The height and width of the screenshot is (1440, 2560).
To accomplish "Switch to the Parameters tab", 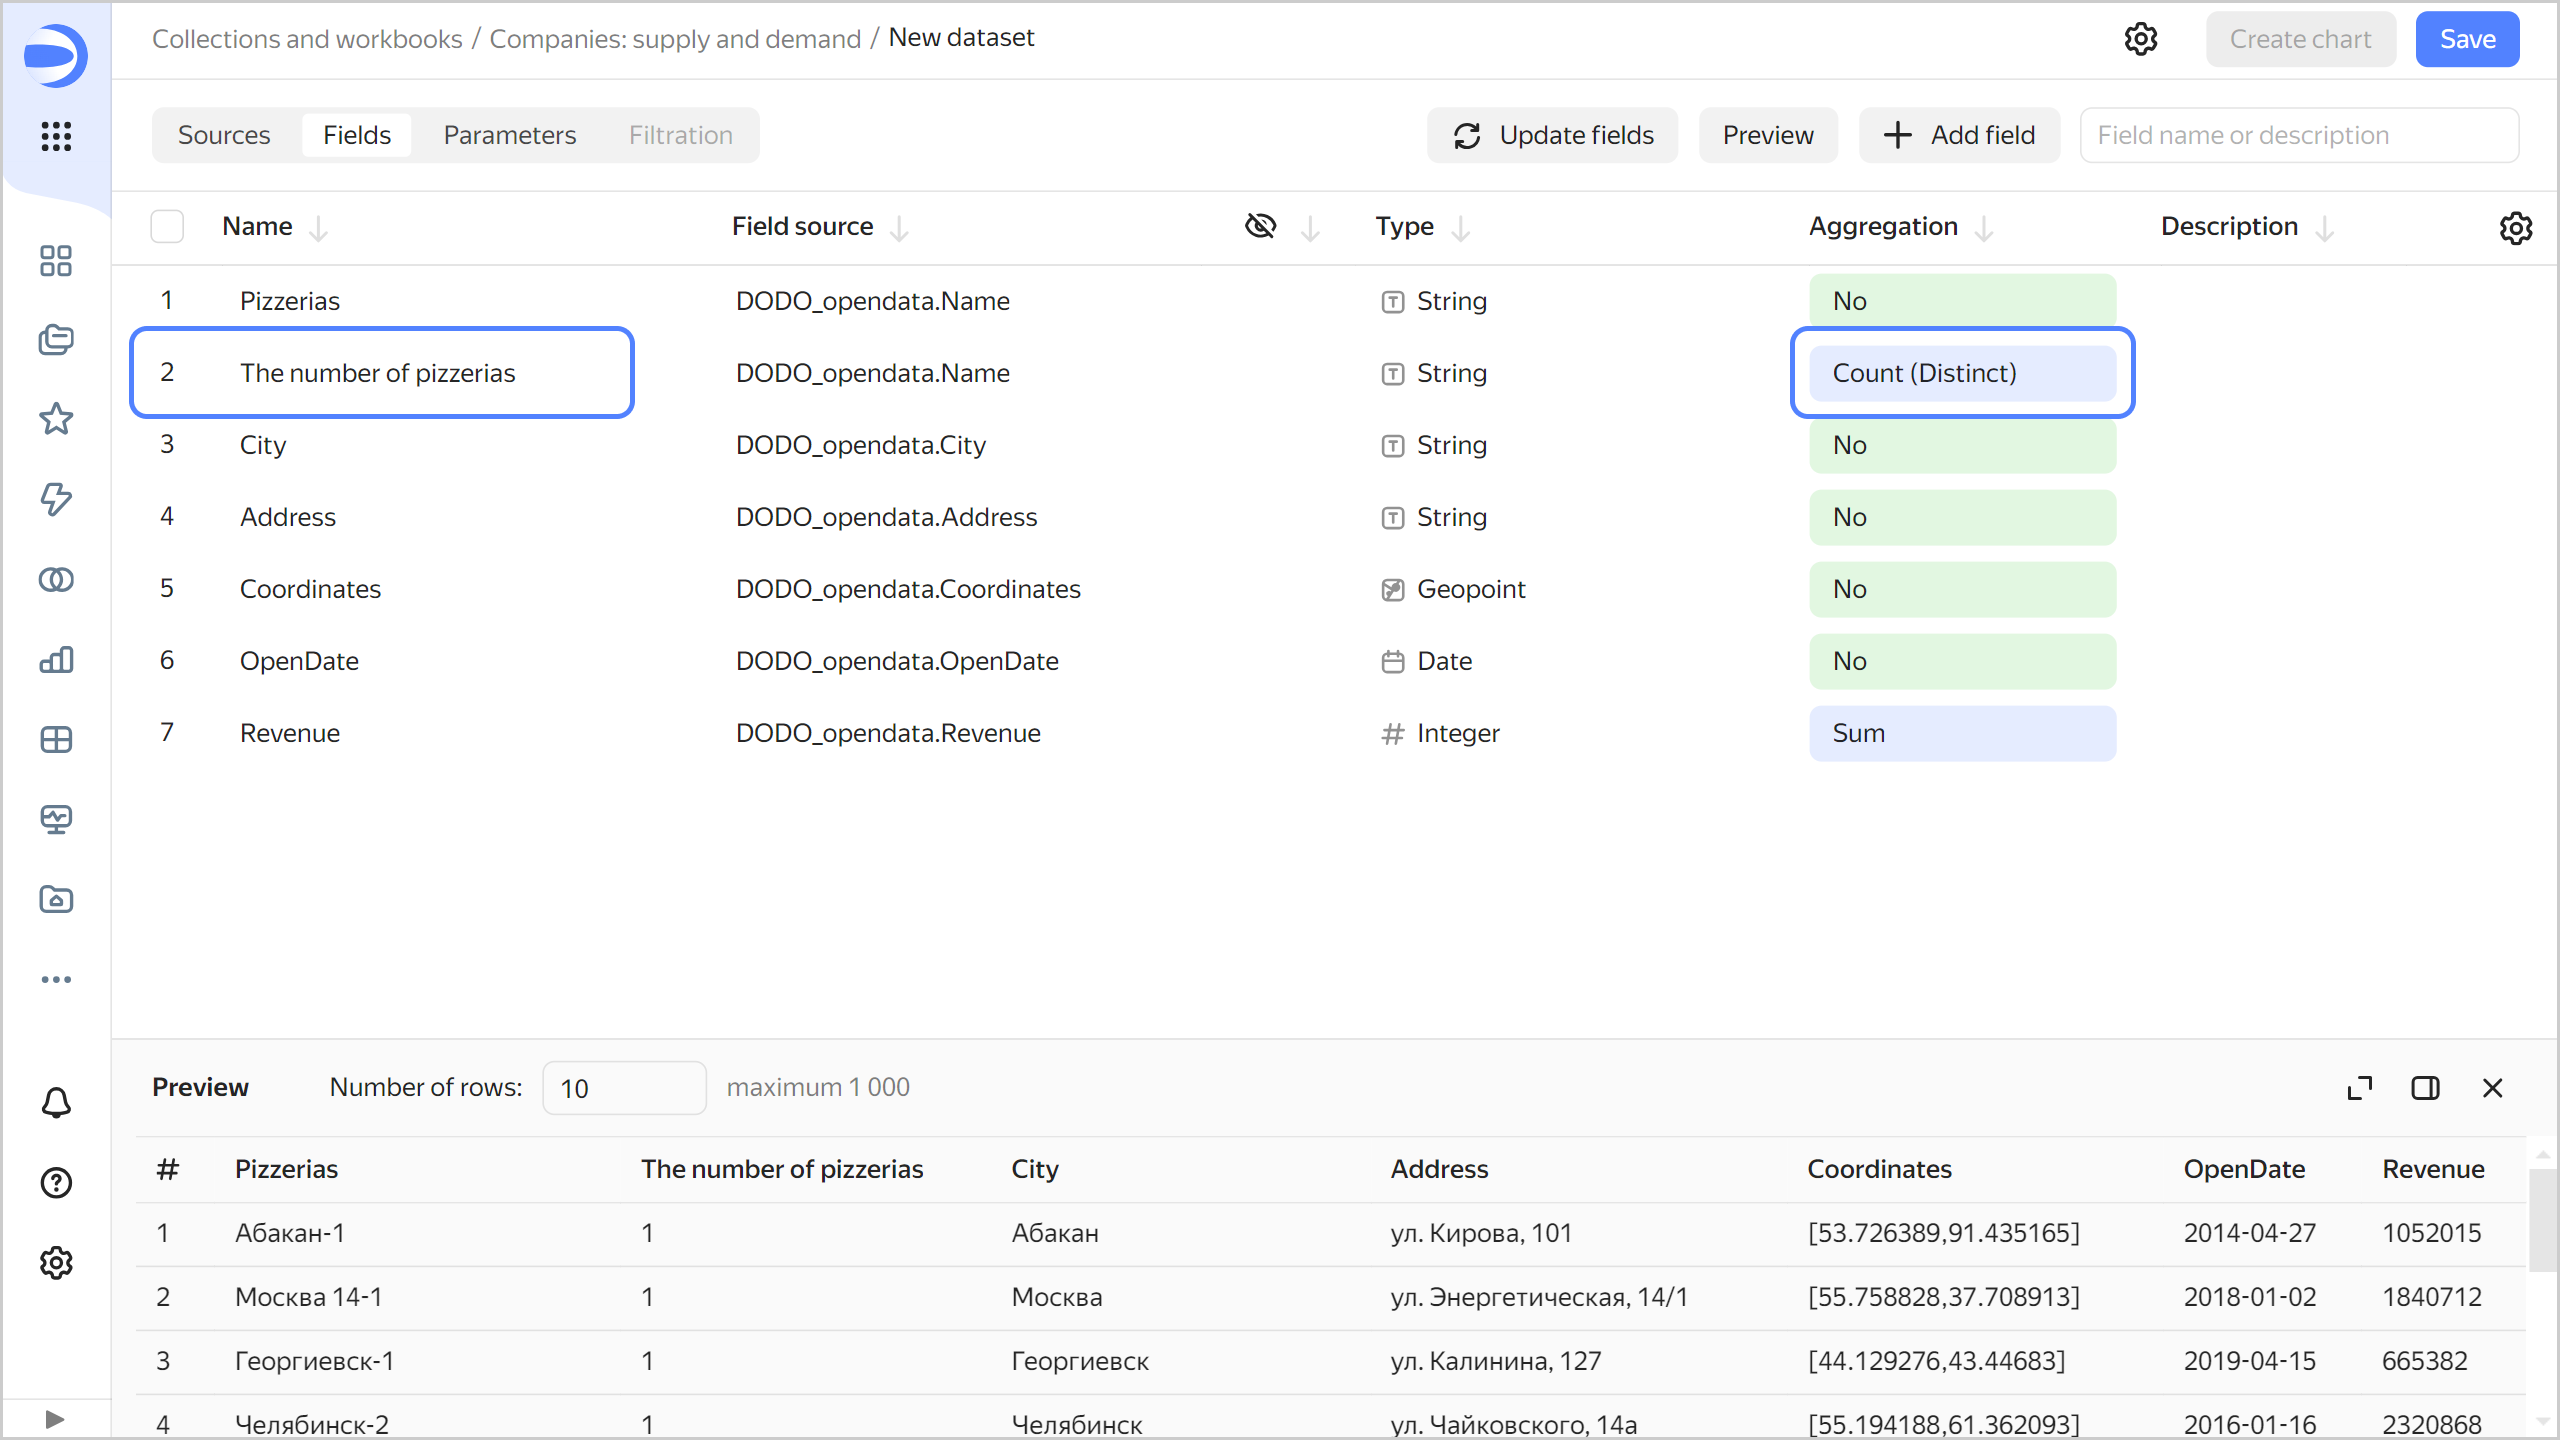I will point(509,135).
